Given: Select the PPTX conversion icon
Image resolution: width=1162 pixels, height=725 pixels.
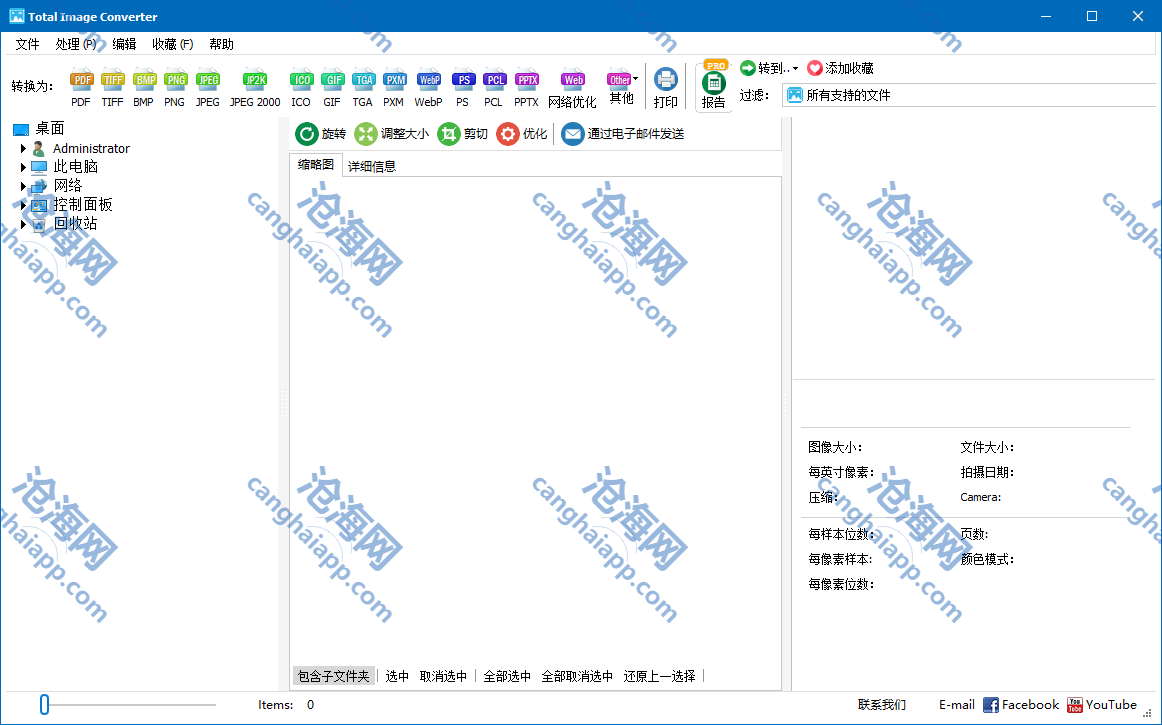Looking at the screenshot, I should [526, 81].
